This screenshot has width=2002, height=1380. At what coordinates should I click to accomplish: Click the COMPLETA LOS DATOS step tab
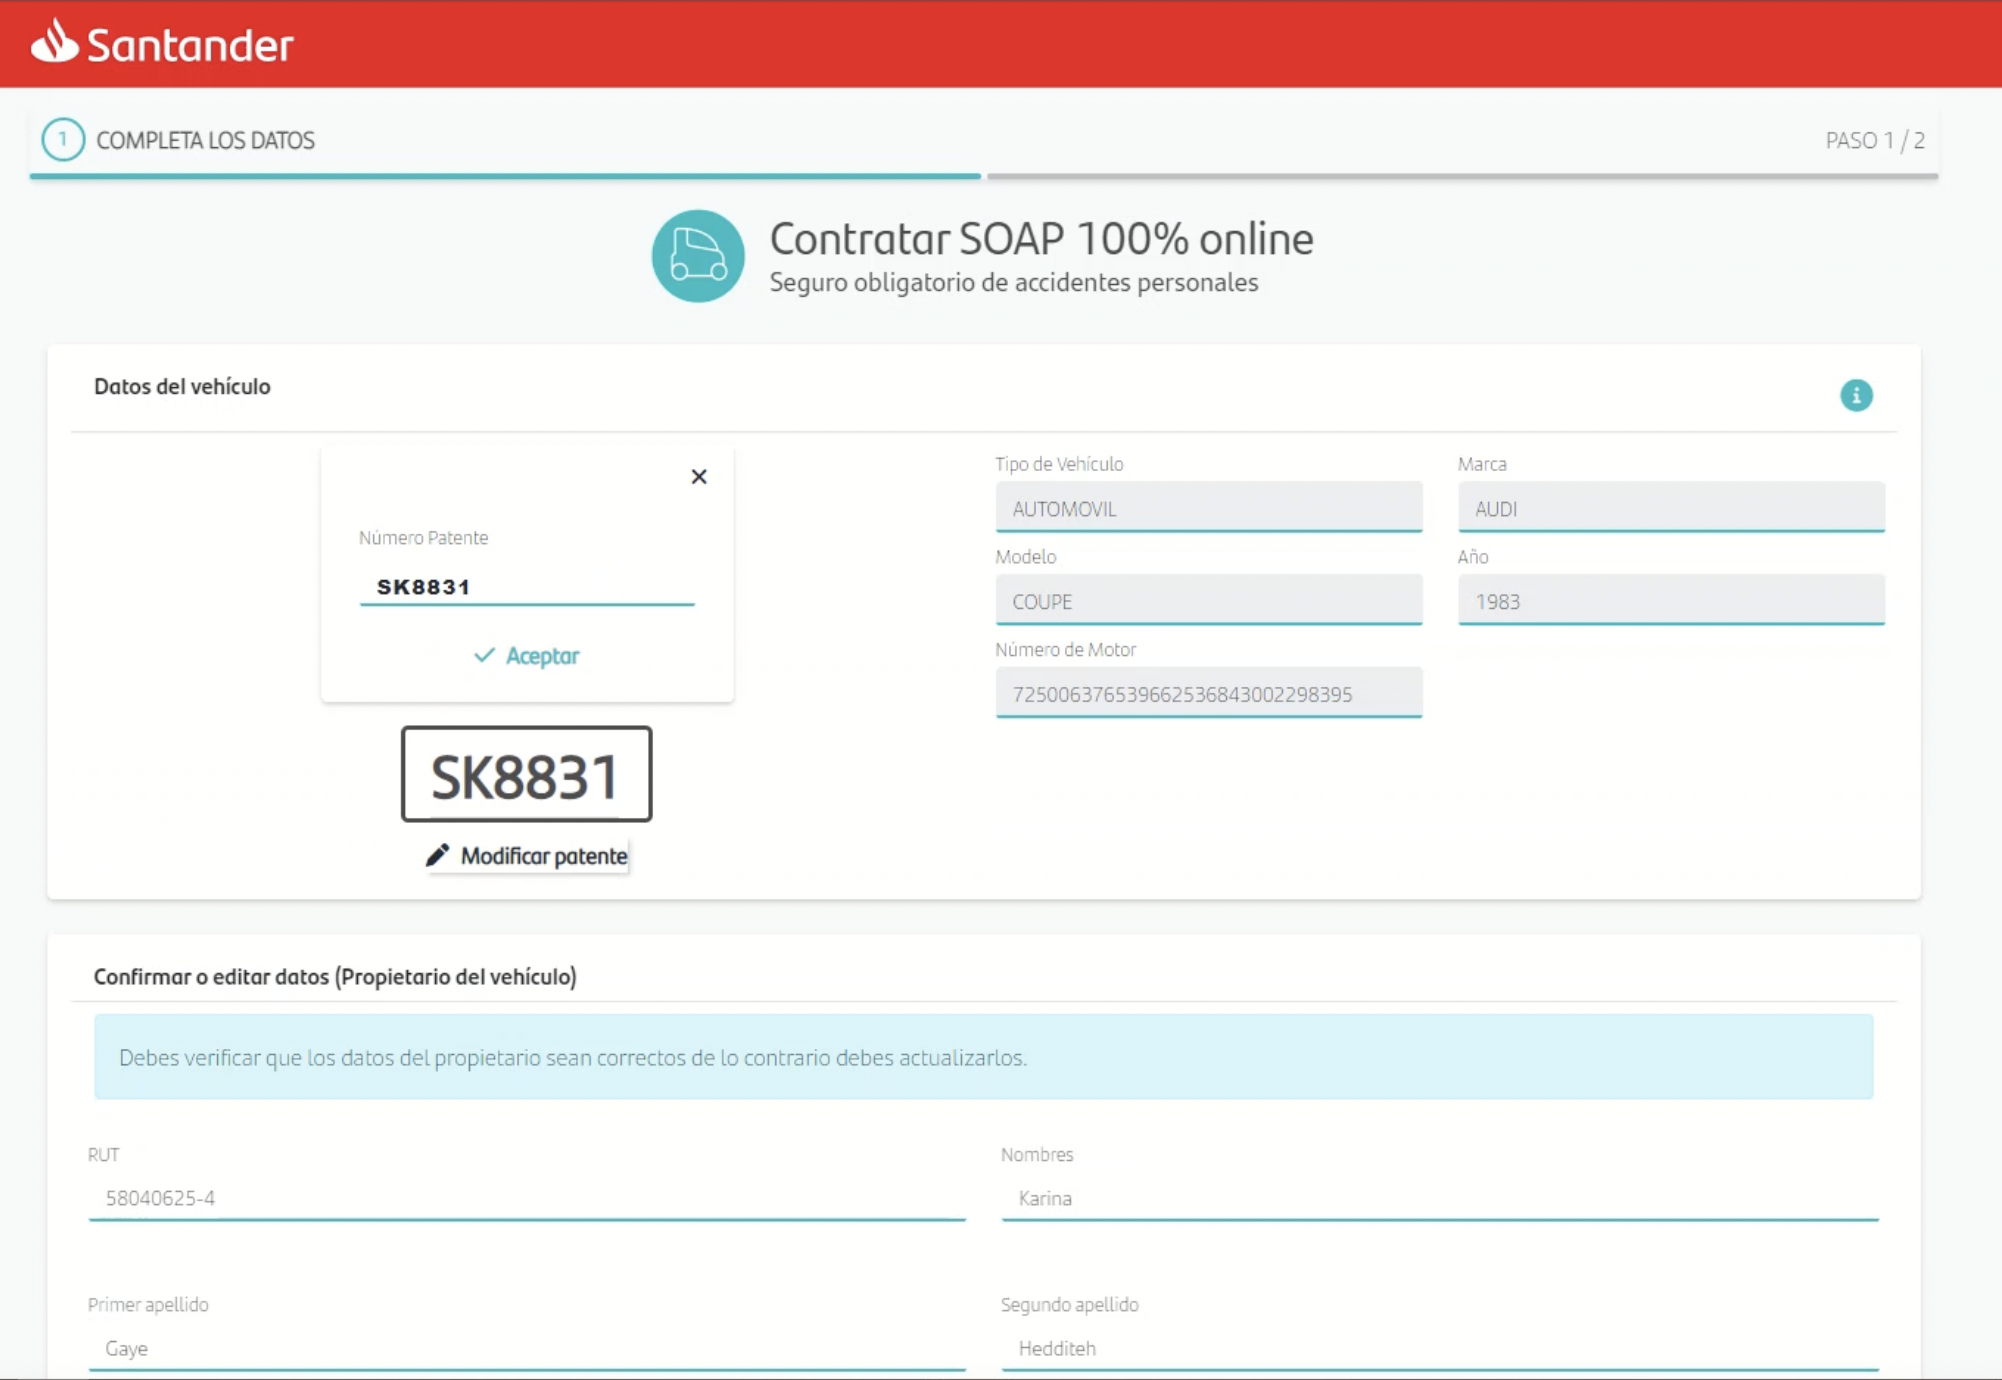click(205, 140)
